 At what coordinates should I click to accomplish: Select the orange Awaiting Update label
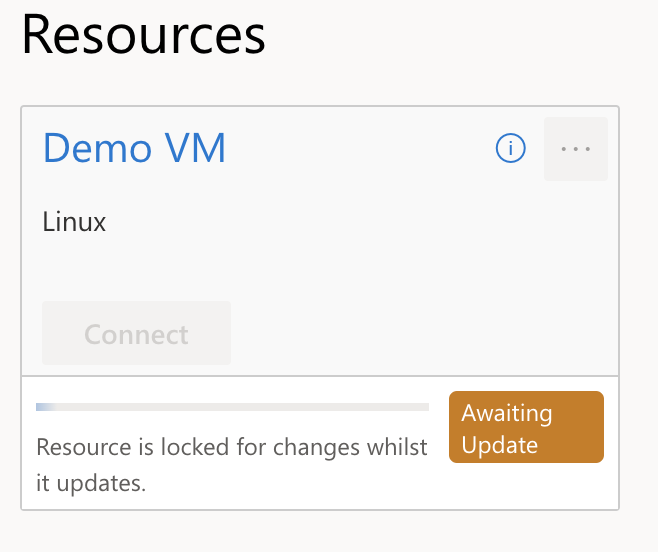(x=526, y=427)
